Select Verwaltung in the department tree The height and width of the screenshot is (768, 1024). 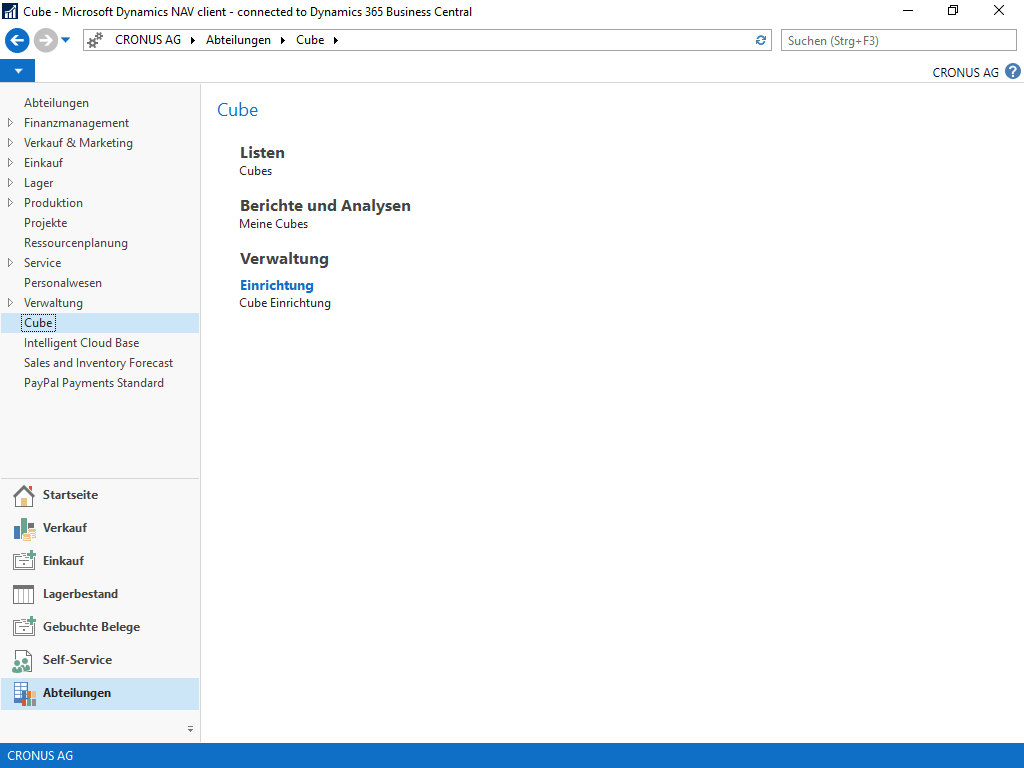point(54,302)
